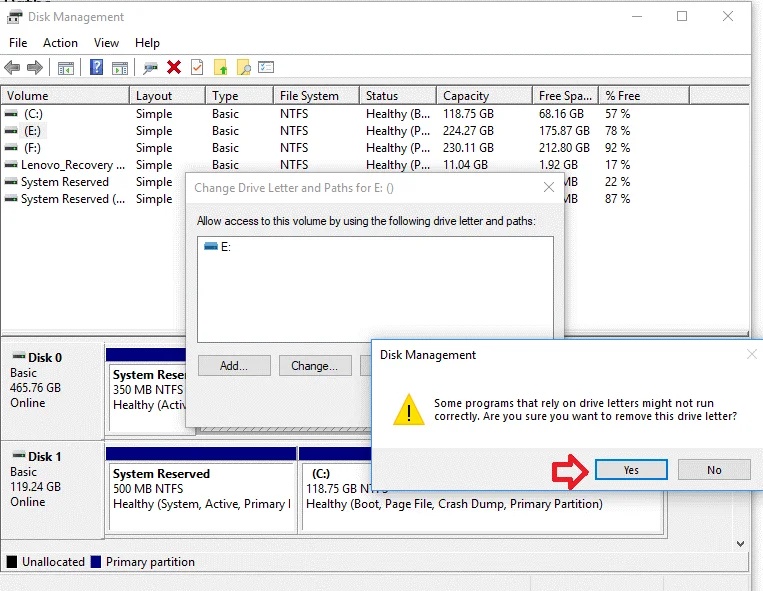Click the Forward arrow toolbar icon
Viewport: 763px width, 591px height.
point(35,67)
